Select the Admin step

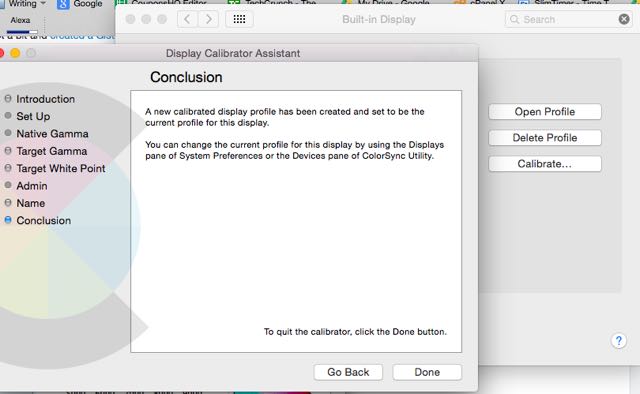point(32,186)
